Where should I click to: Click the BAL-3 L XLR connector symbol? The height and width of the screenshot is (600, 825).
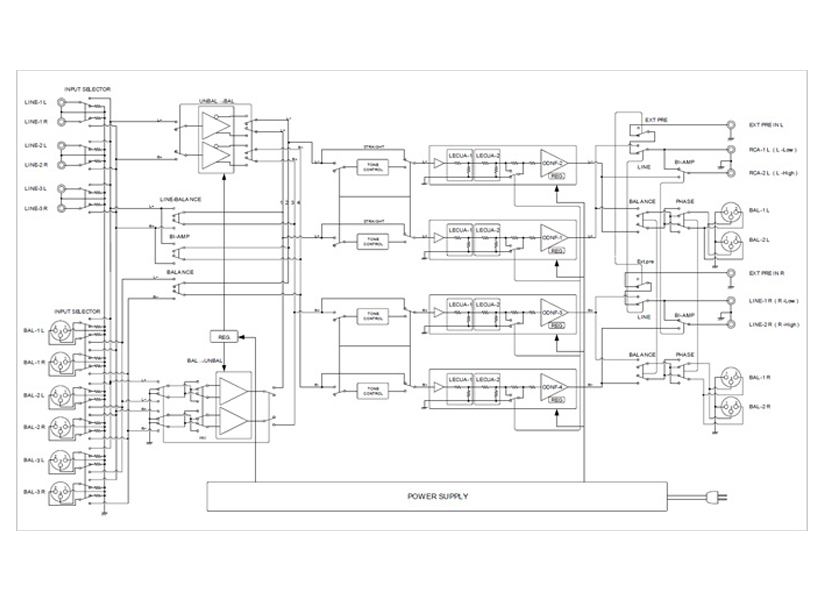(61, 463)
